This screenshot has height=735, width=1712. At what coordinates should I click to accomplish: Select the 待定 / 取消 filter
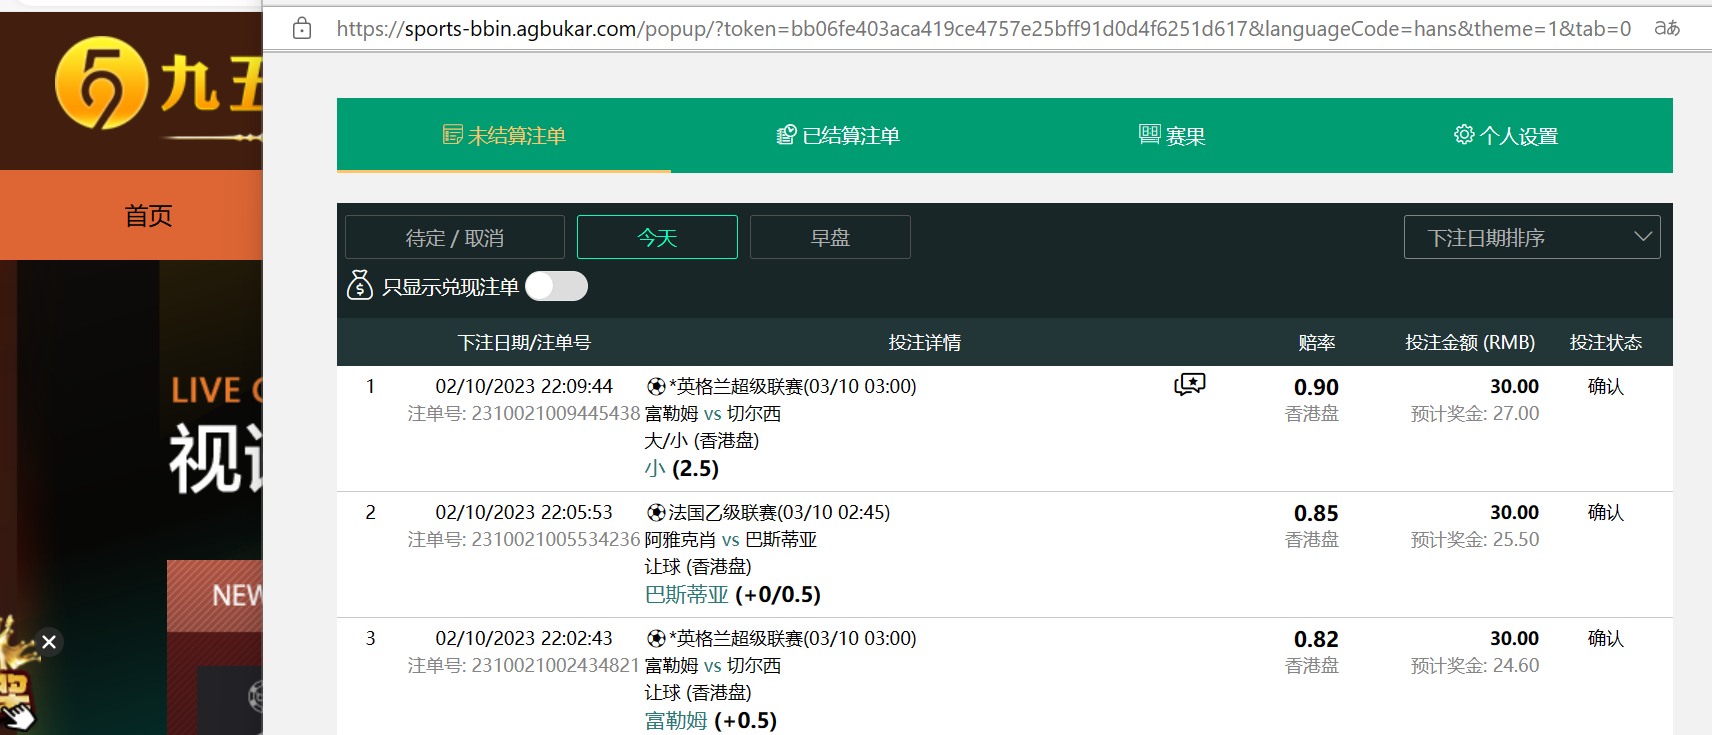455,237
